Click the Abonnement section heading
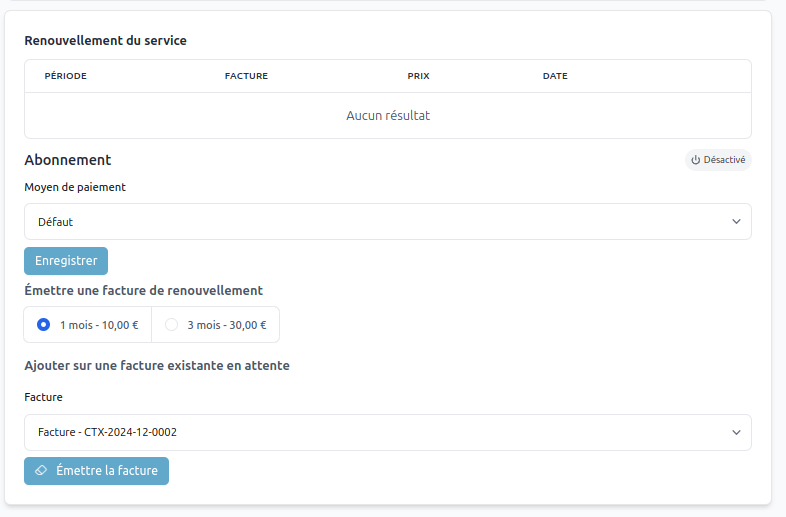The image size is (786, 517). click(67, 160)
